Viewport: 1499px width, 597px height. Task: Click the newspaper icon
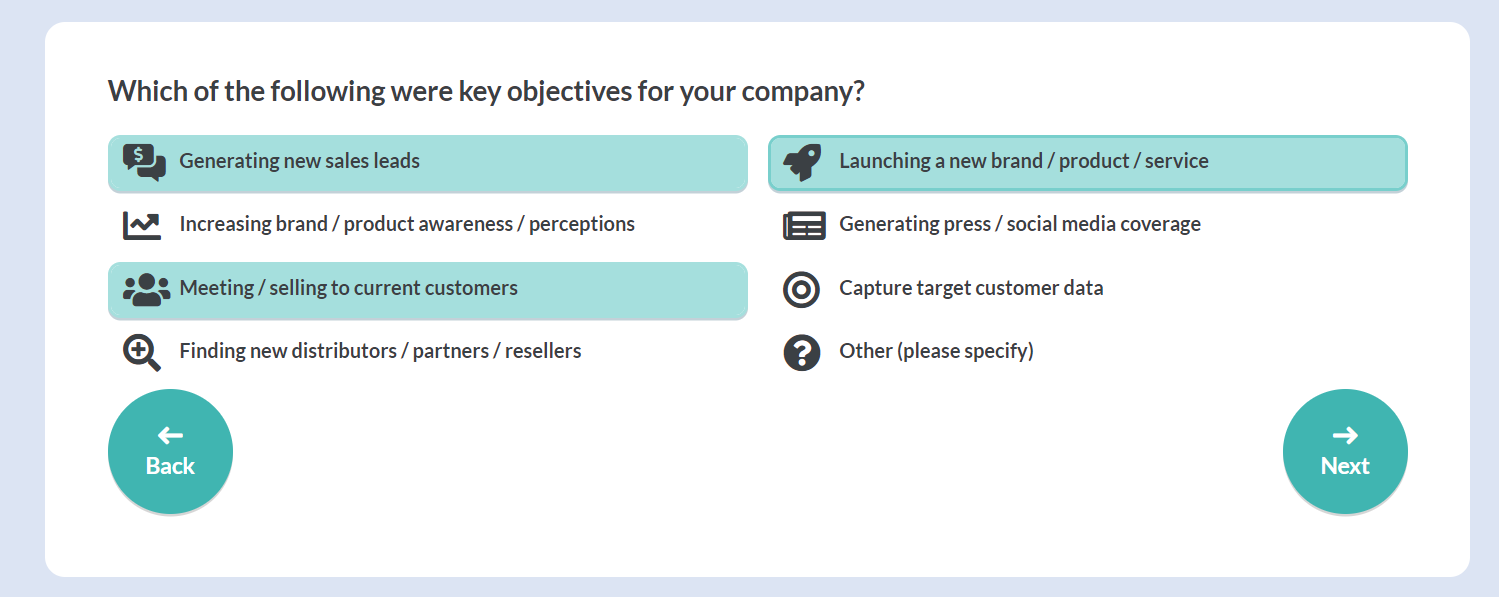[804, 226]
